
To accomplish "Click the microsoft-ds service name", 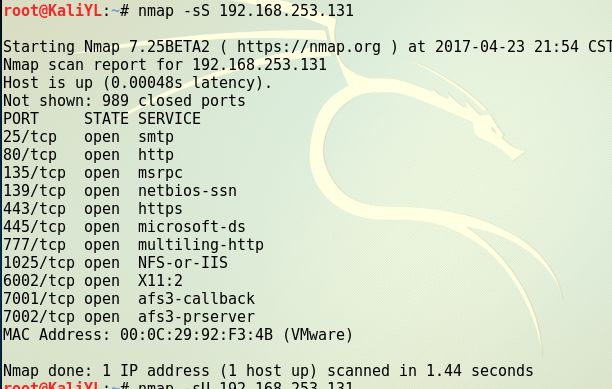I will (192, 227).
